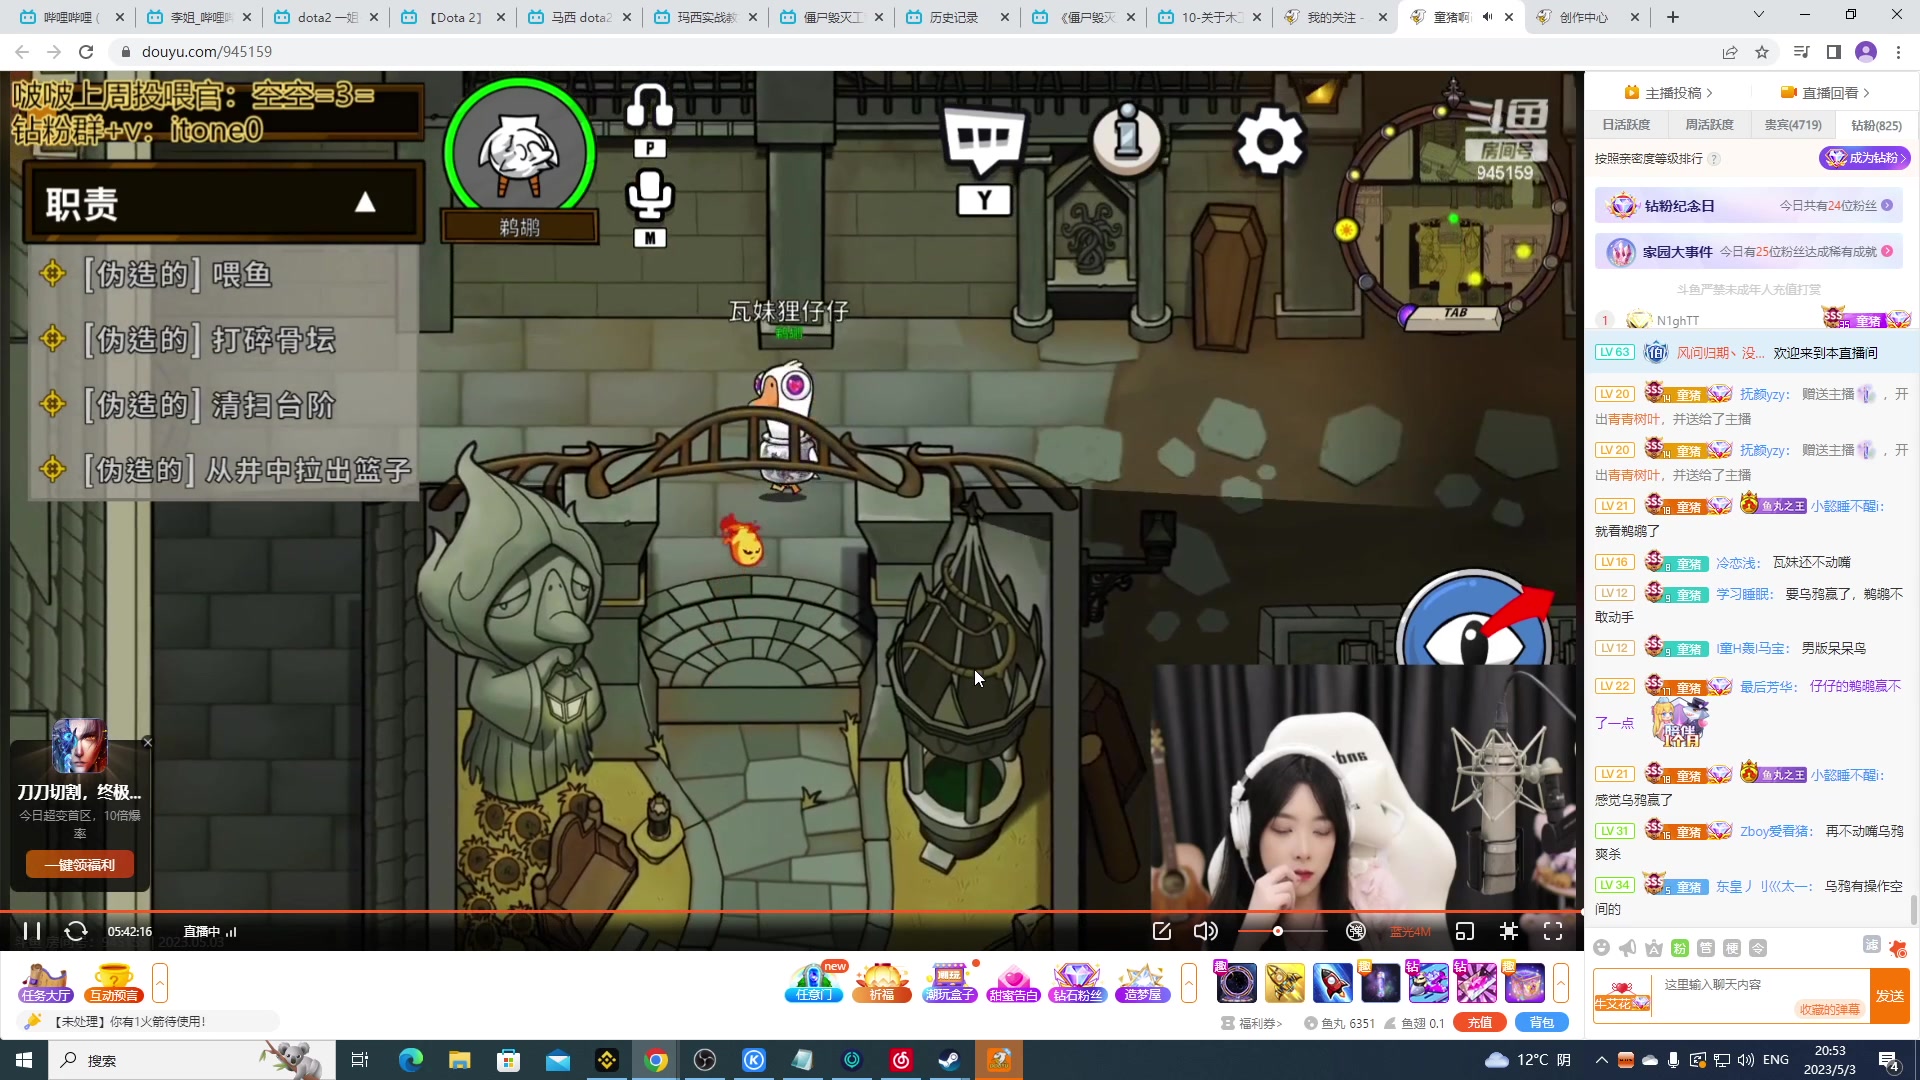Click the in-game microphone icon

click(x=650, y=195)
